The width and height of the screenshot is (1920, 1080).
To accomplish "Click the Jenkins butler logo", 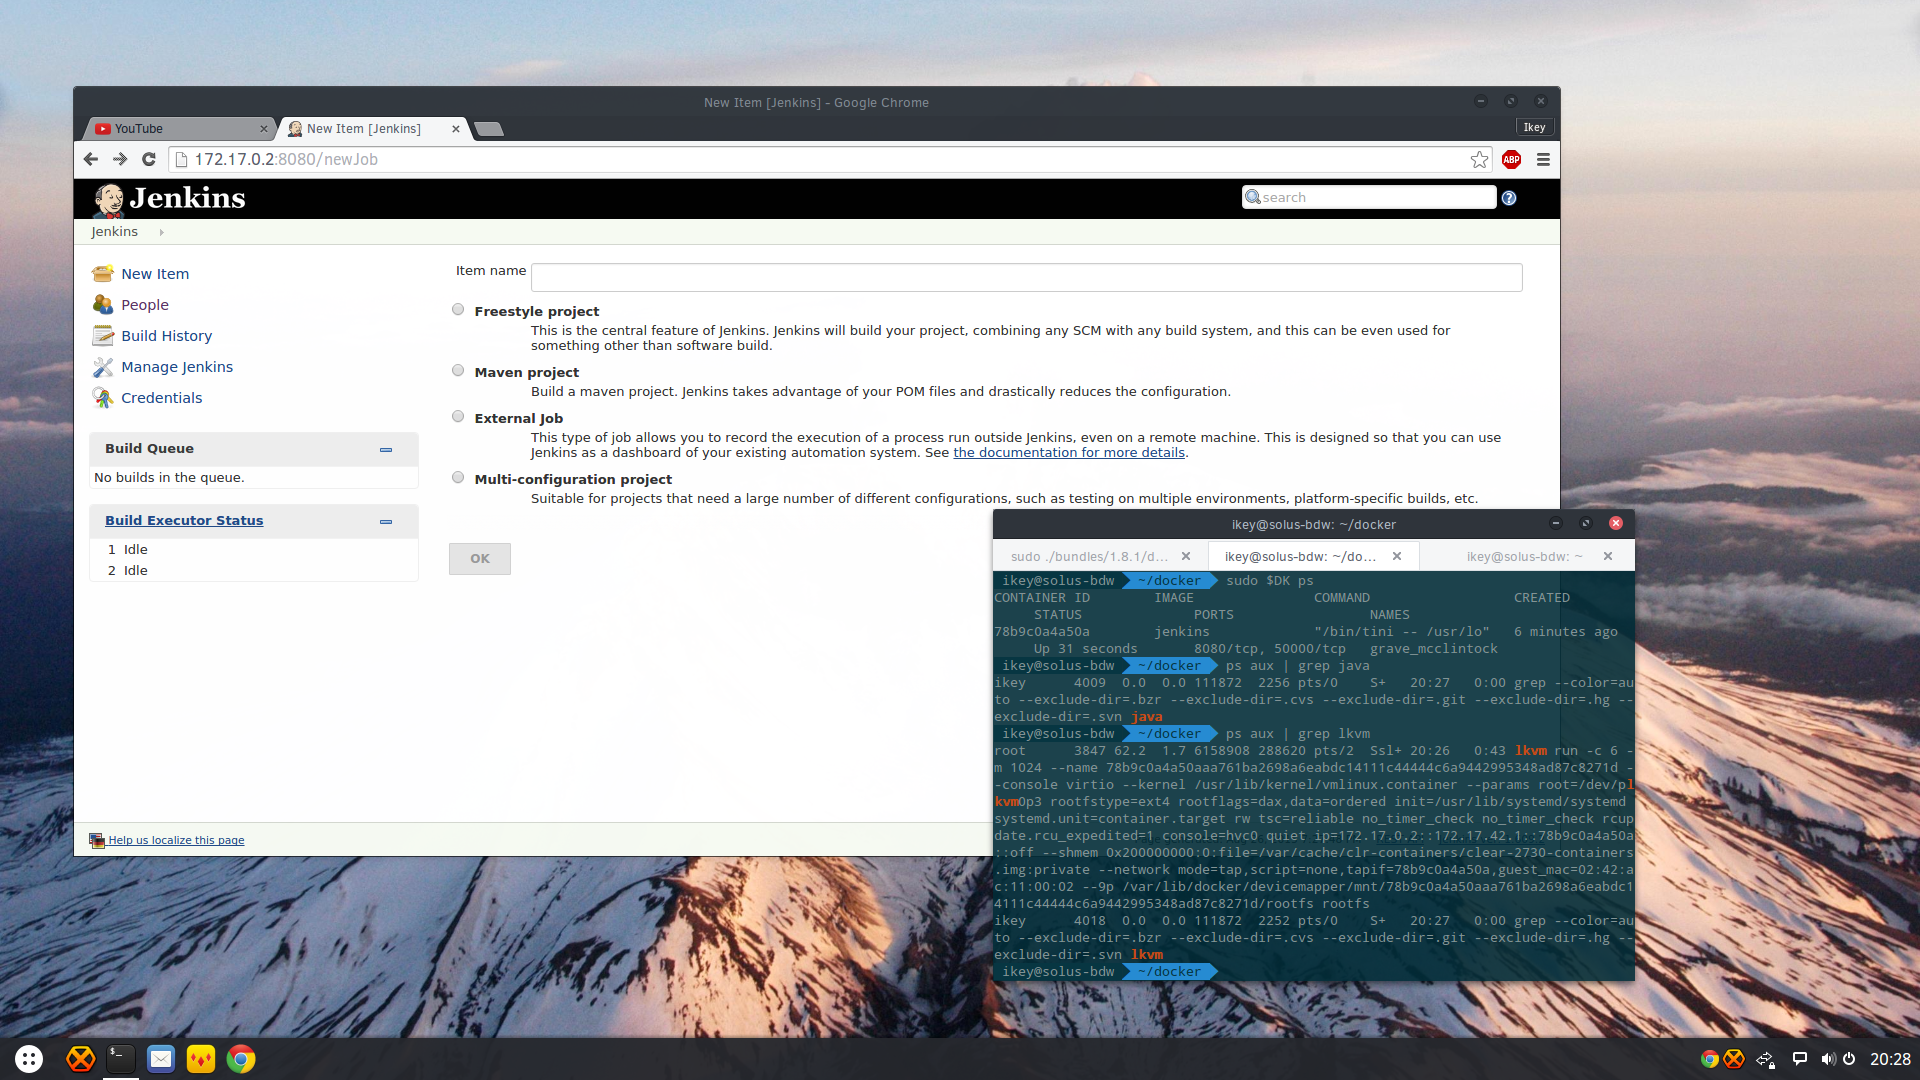I will pyautogui.click(x=108, y=199).
